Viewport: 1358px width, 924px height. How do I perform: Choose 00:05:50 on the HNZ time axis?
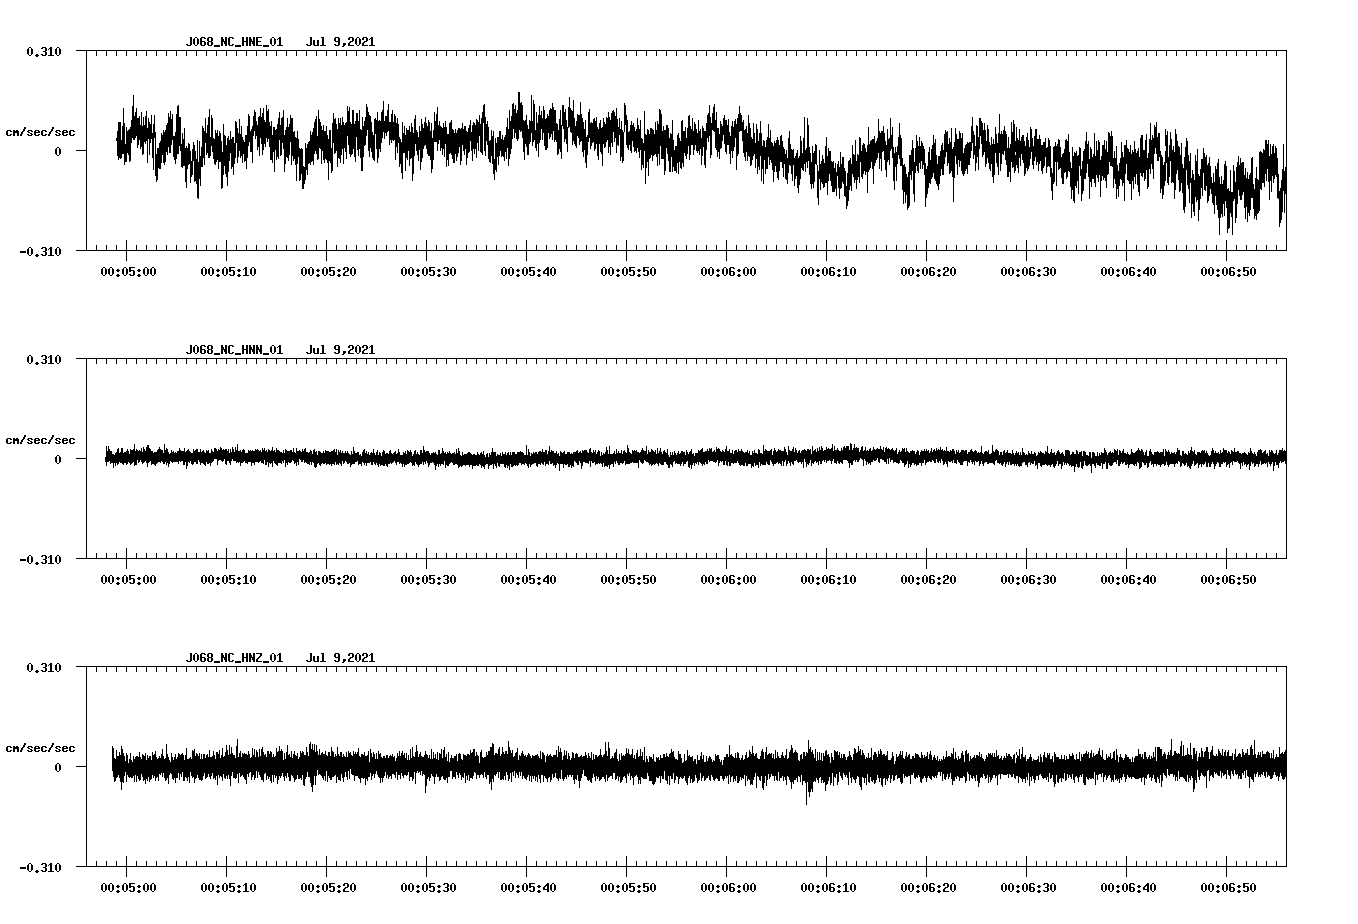point(628,888)
